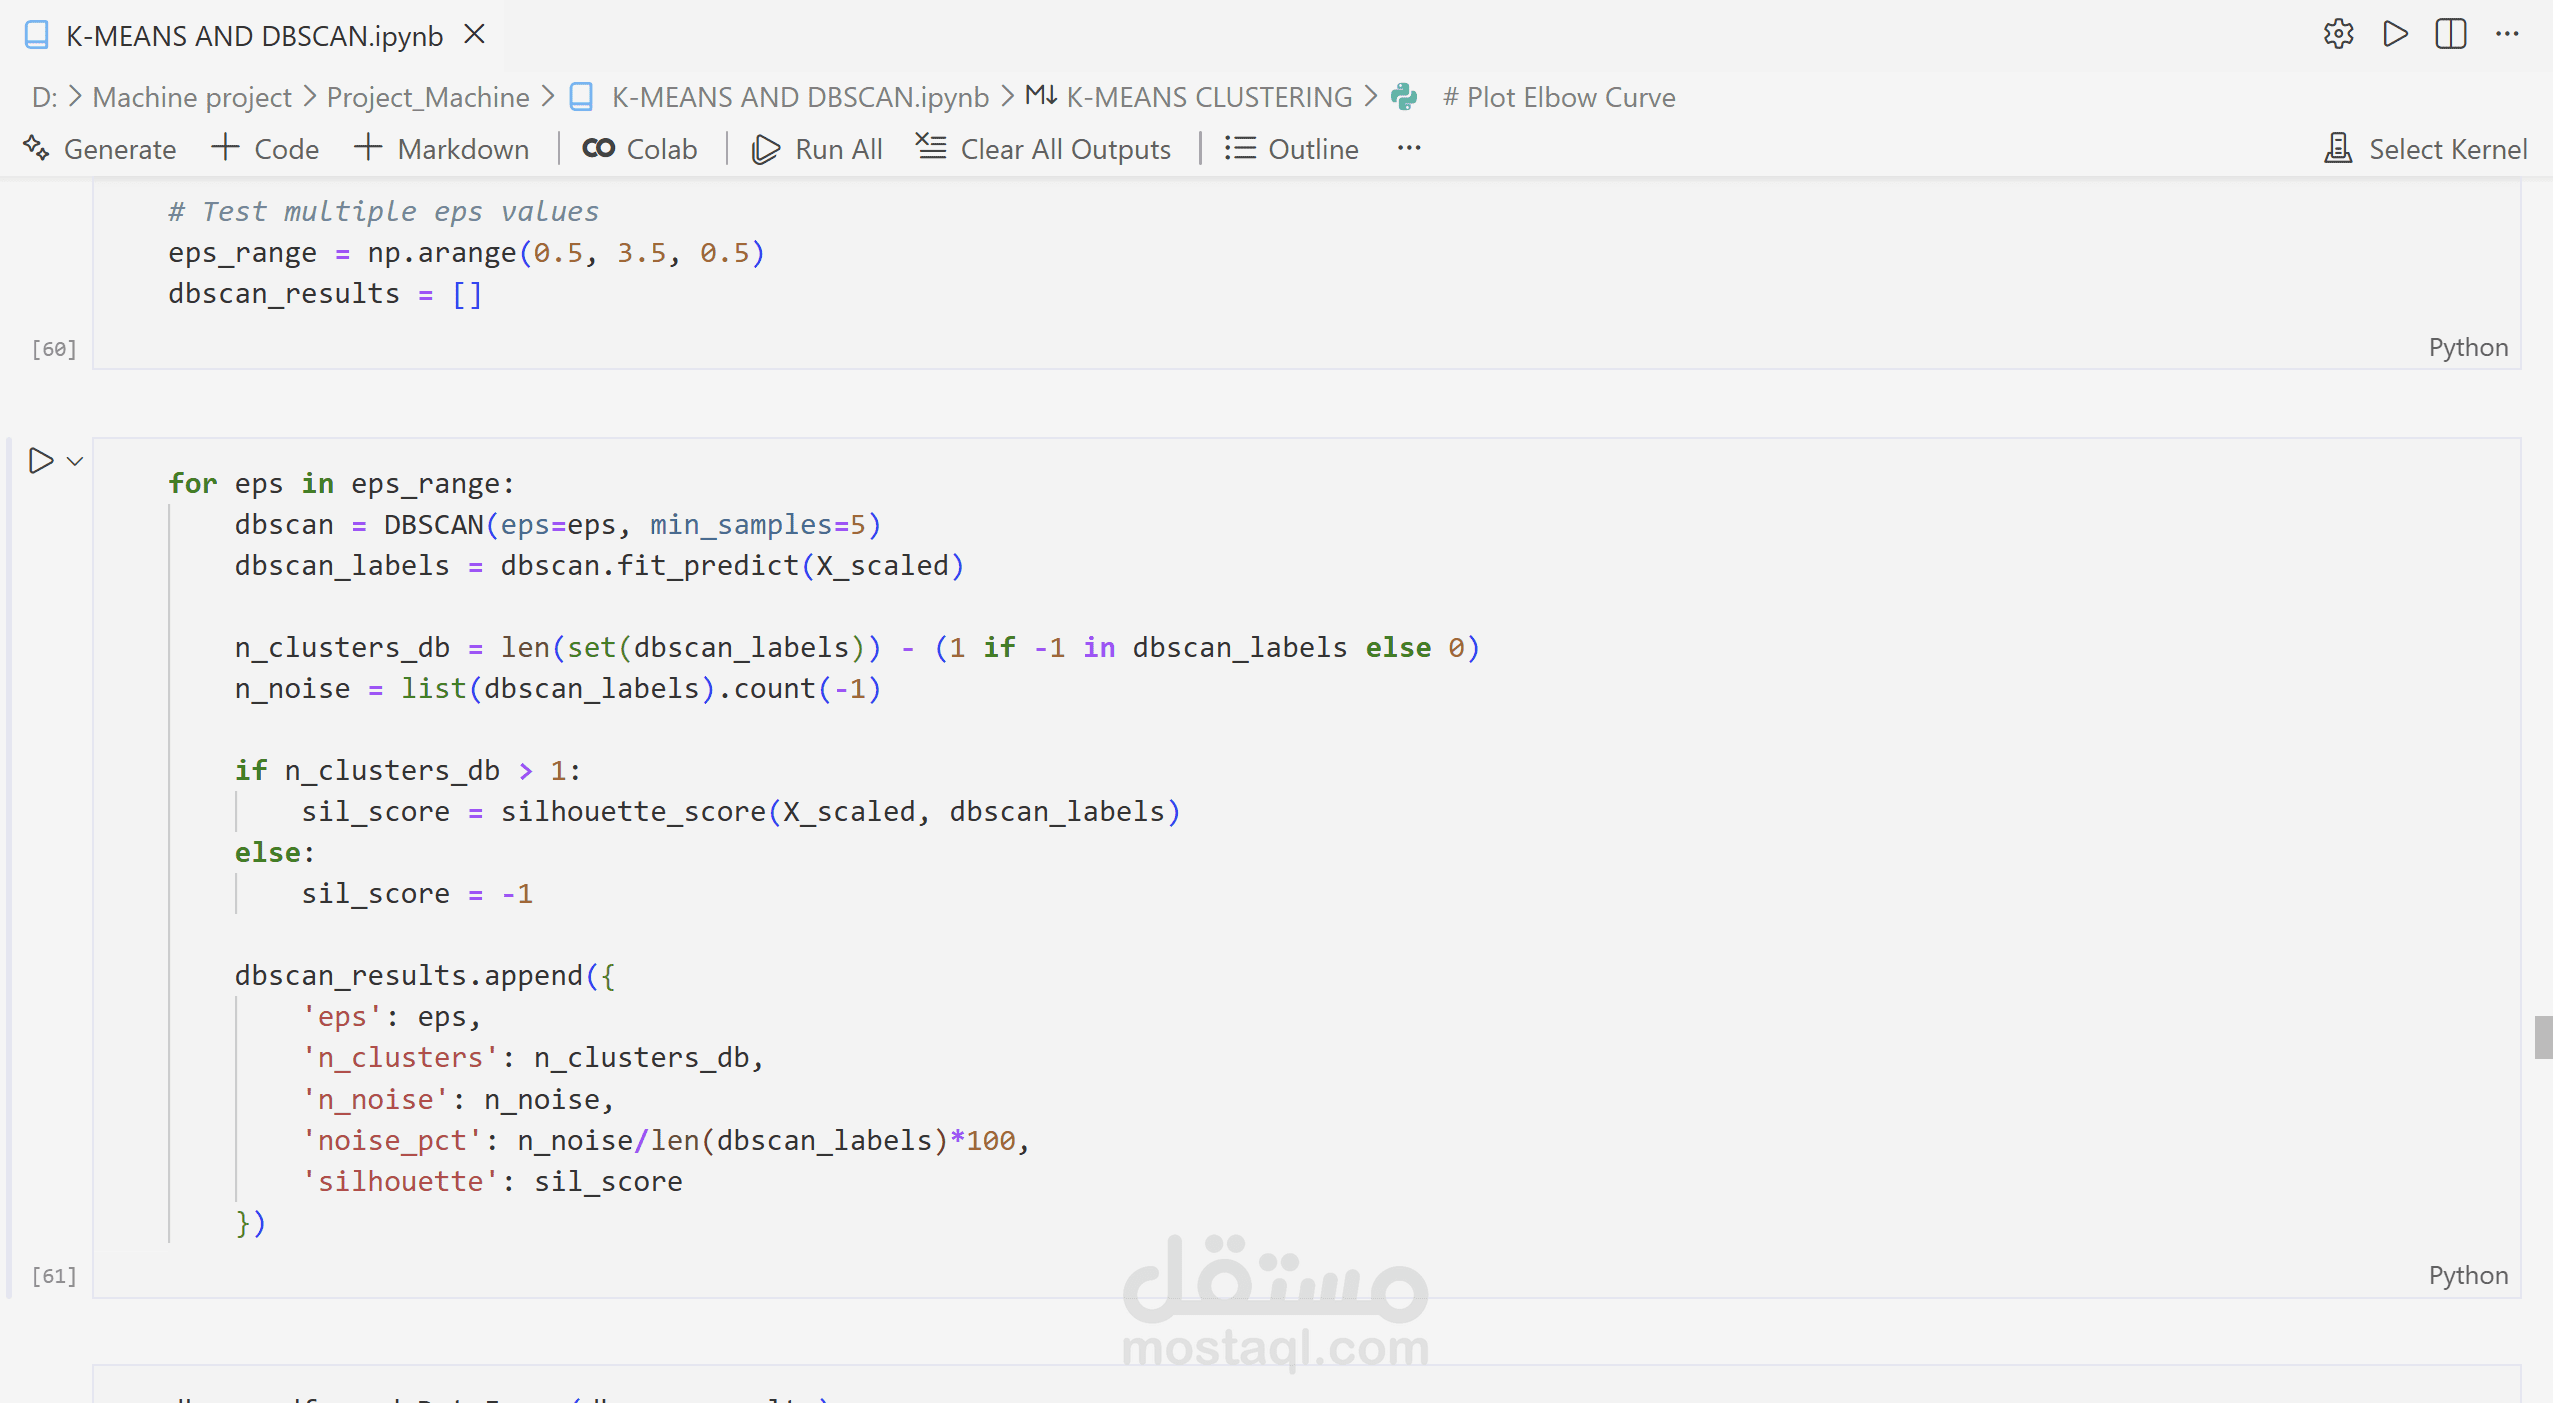Image resolution: width=2553 pixels, height=1403 pixels.
Task: Click the notebook settings gear icon
Action: [x=2337, y=34]
